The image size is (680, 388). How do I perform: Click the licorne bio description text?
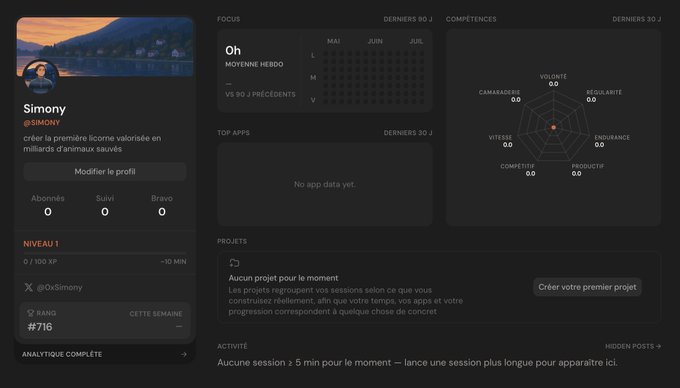[x=92, y=143]
